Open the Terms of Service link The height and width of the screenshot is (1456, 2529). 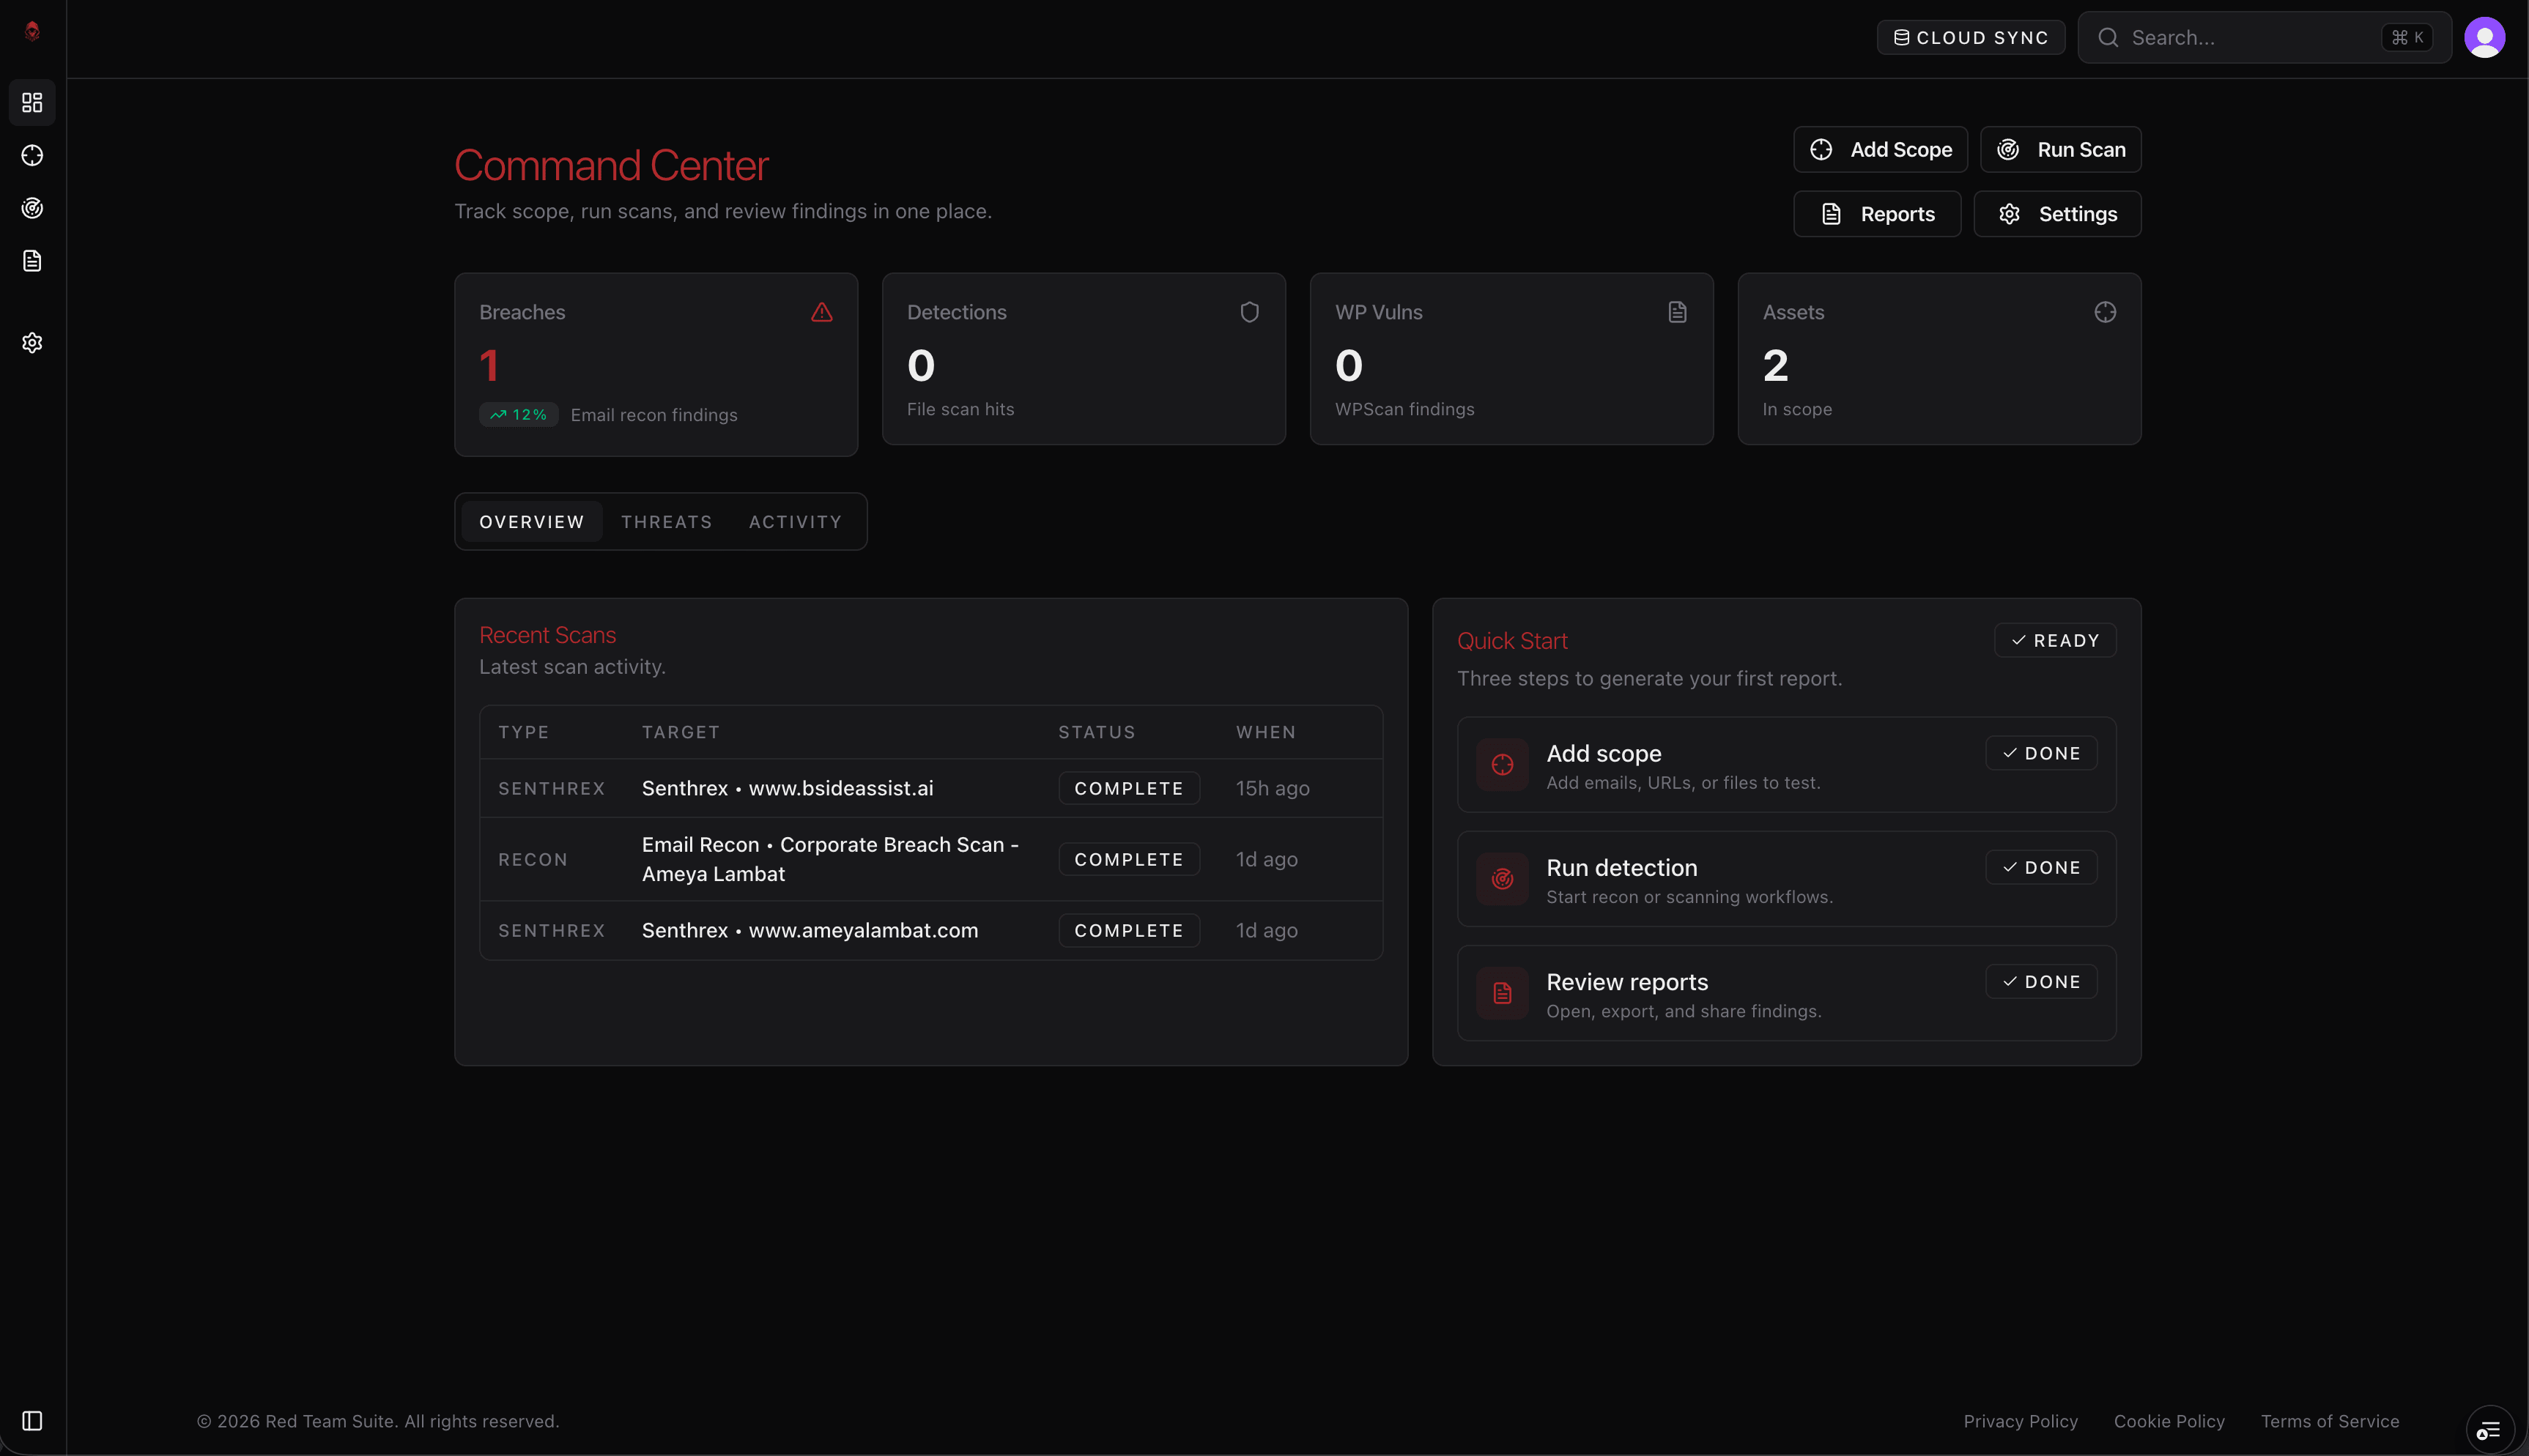[2330, 1421]
